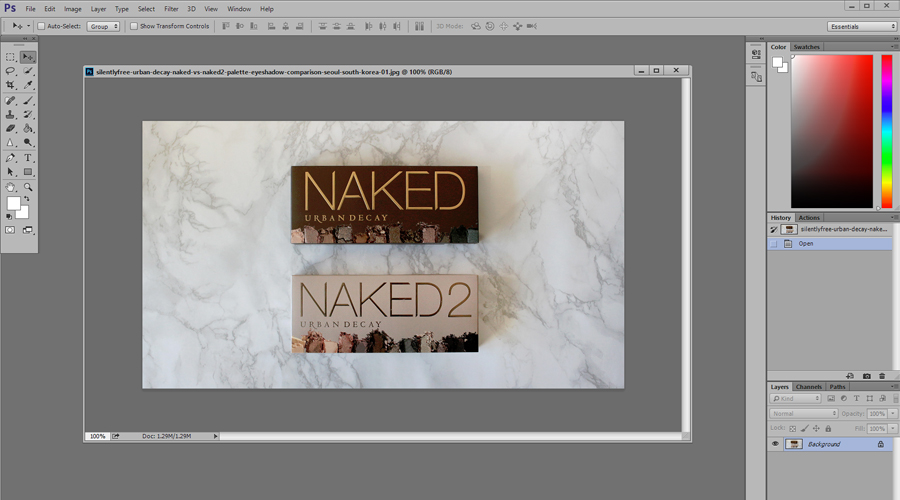900x500 pixels.
Task: Click the foreground color swatch in toolbox
Action: [x=14, y=203]
